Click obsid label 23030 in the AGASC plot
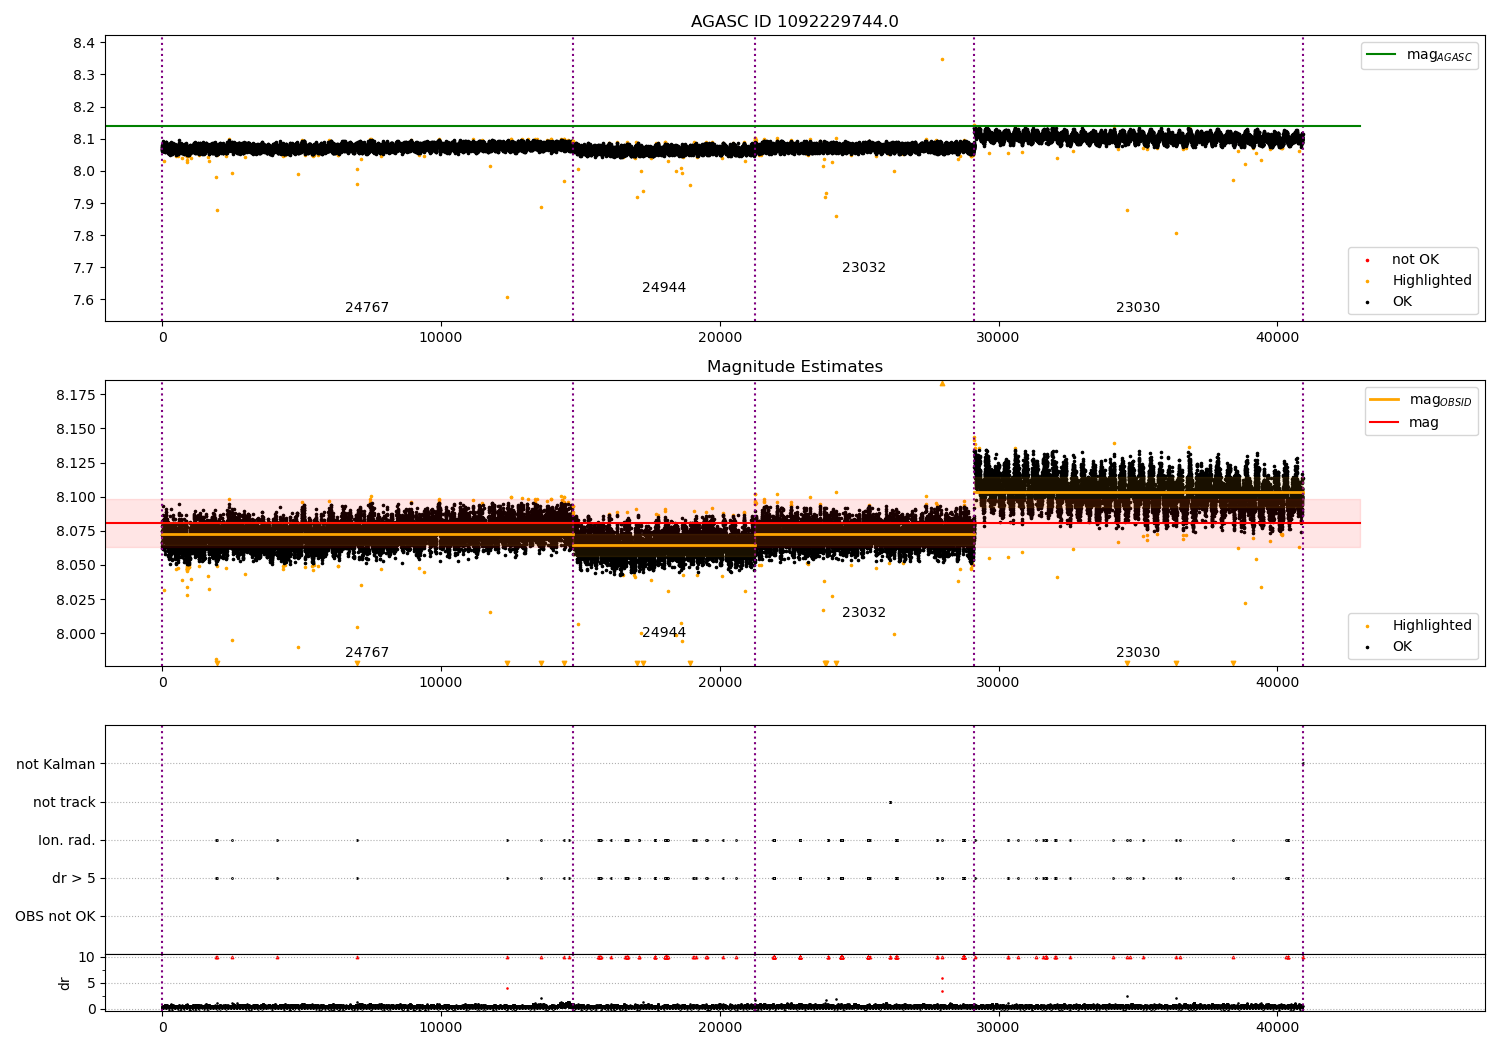 1138,308
